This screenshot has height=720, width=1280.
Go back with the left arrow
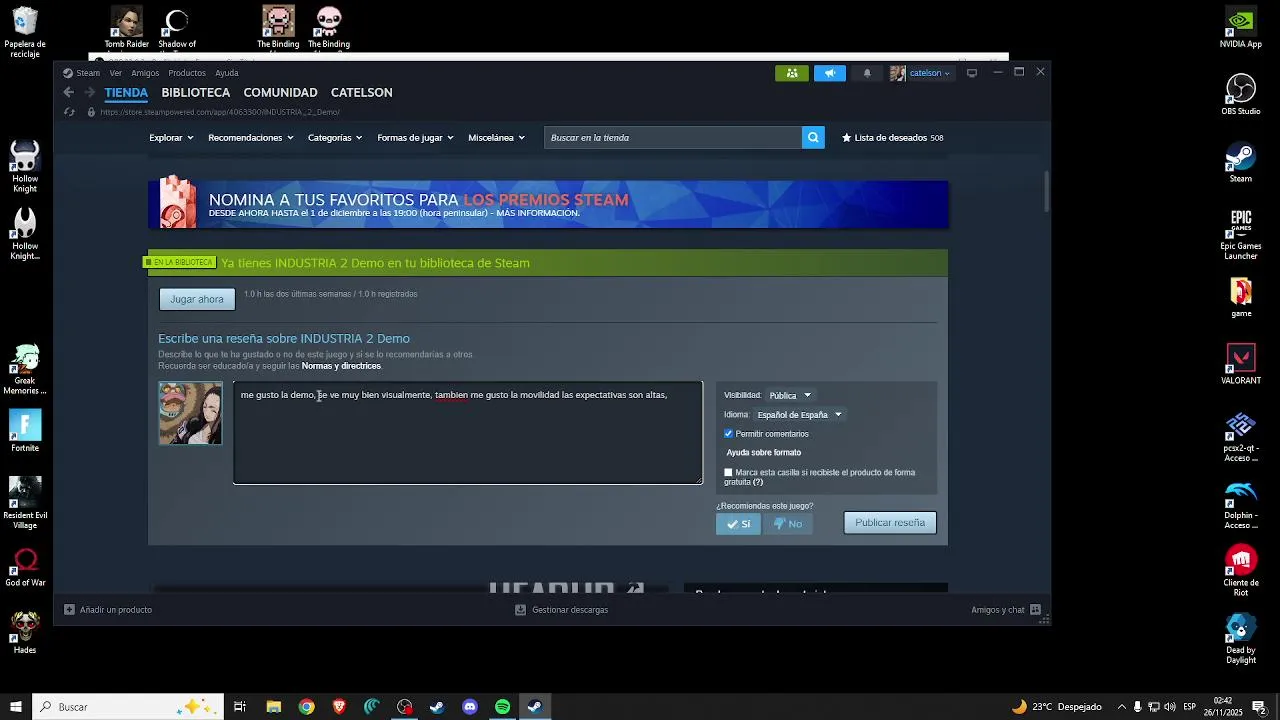(68, 92)
